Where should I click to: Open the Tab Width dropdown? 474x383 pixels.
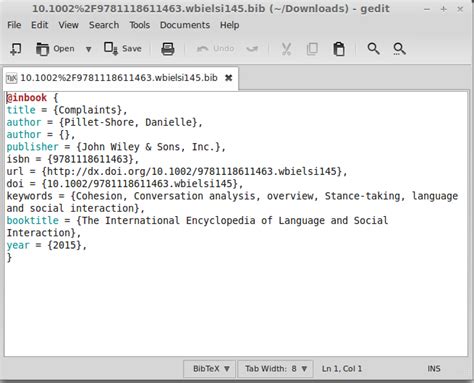pyautogui.click(x=276, y=369)
